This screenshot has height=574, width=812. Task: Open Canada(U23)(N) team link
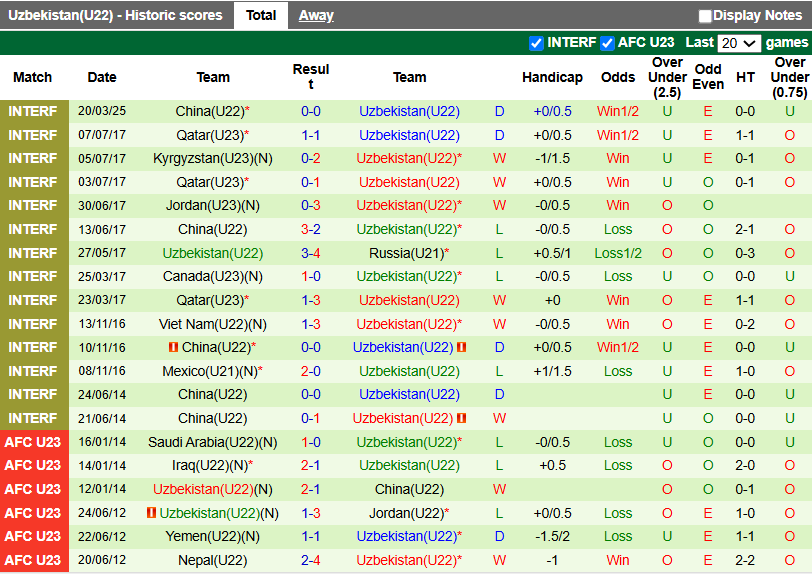click(x=213, y=277)
